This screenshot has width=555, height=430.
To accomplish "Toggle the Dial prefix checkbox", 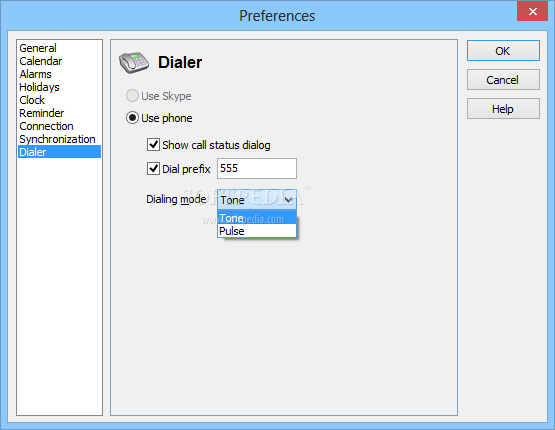I will (x=153, y=168).
